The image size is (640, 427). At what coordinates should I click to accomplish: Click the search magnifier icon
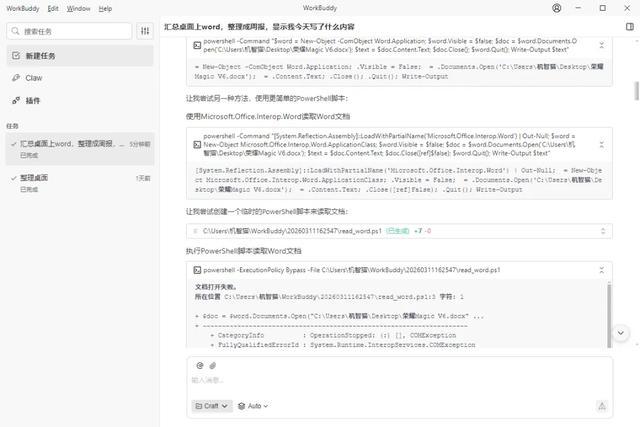[16, 31]
